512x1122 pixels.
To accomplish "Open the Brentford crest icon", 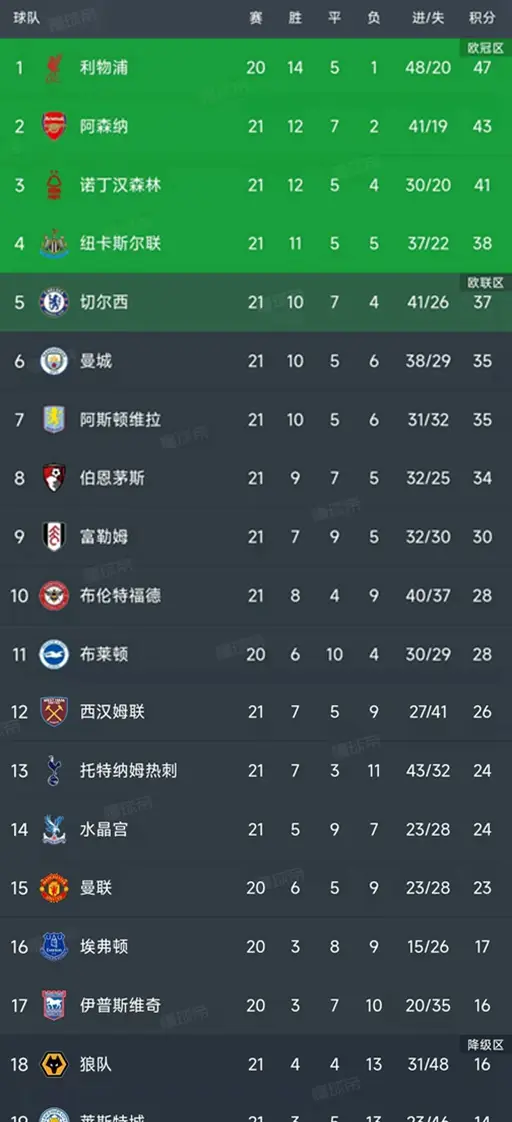I will click(54, 595).
